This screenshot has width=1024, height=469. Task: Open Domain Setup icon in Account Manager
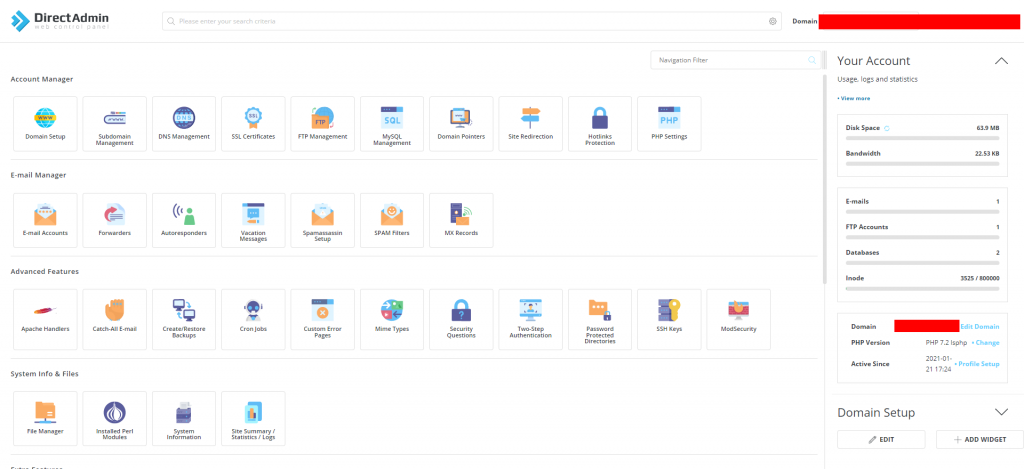[45, 124]
